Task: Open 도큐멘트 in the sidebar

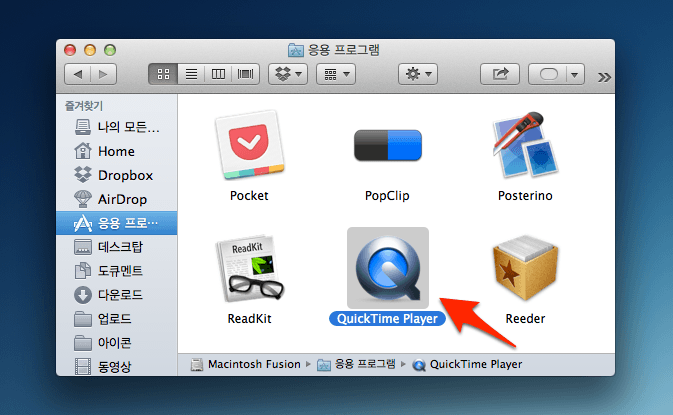Action: (x=117, y=271)
